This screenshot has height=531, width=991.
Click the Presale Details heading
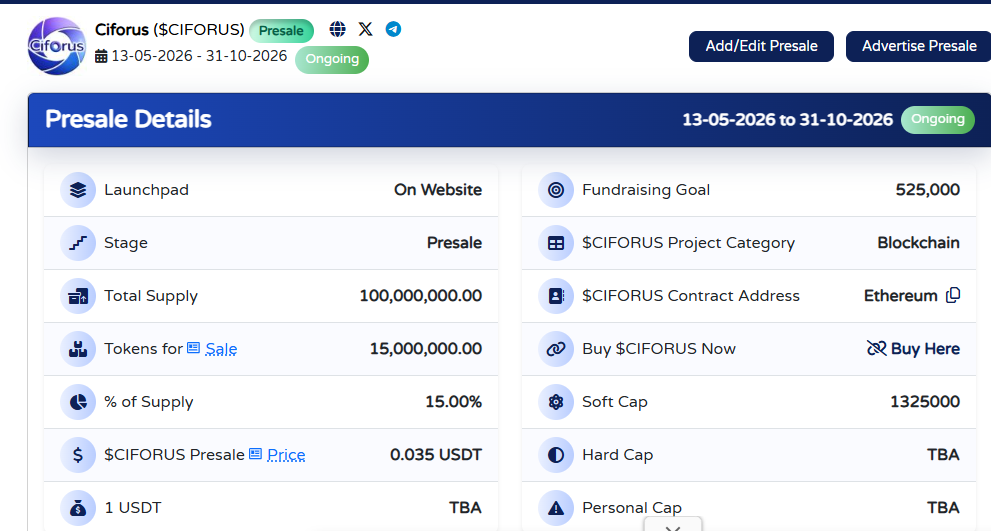point(128,119)
